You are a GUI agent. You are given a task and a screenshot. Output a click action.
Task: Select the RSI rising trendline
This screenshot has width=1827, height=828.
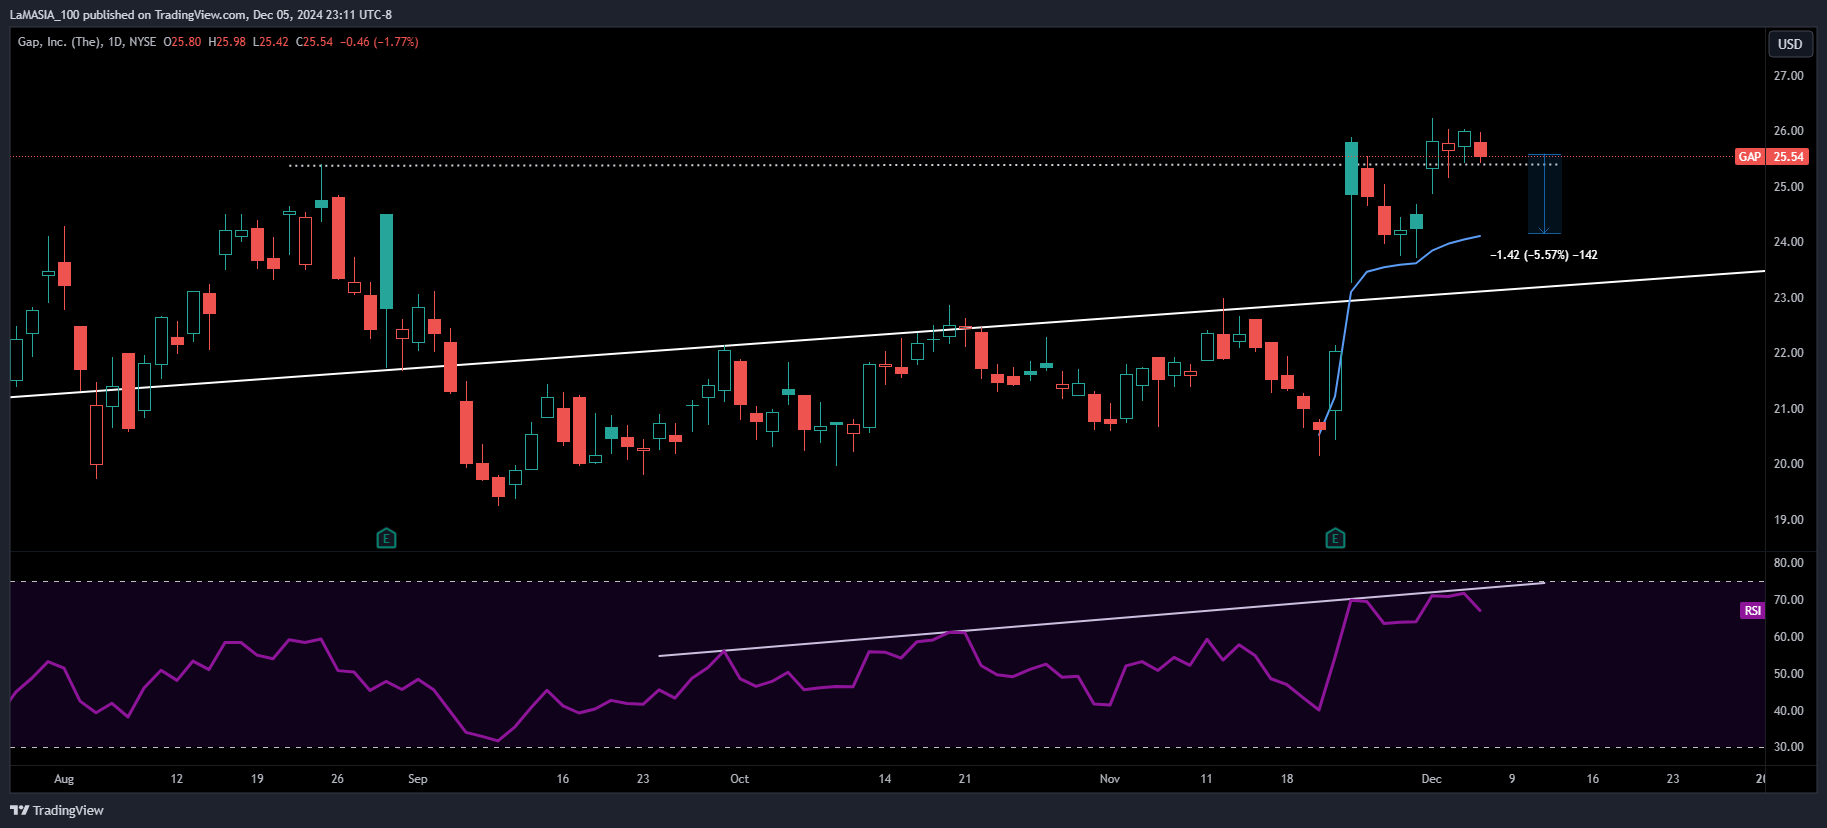click(x=1101, y=619)
